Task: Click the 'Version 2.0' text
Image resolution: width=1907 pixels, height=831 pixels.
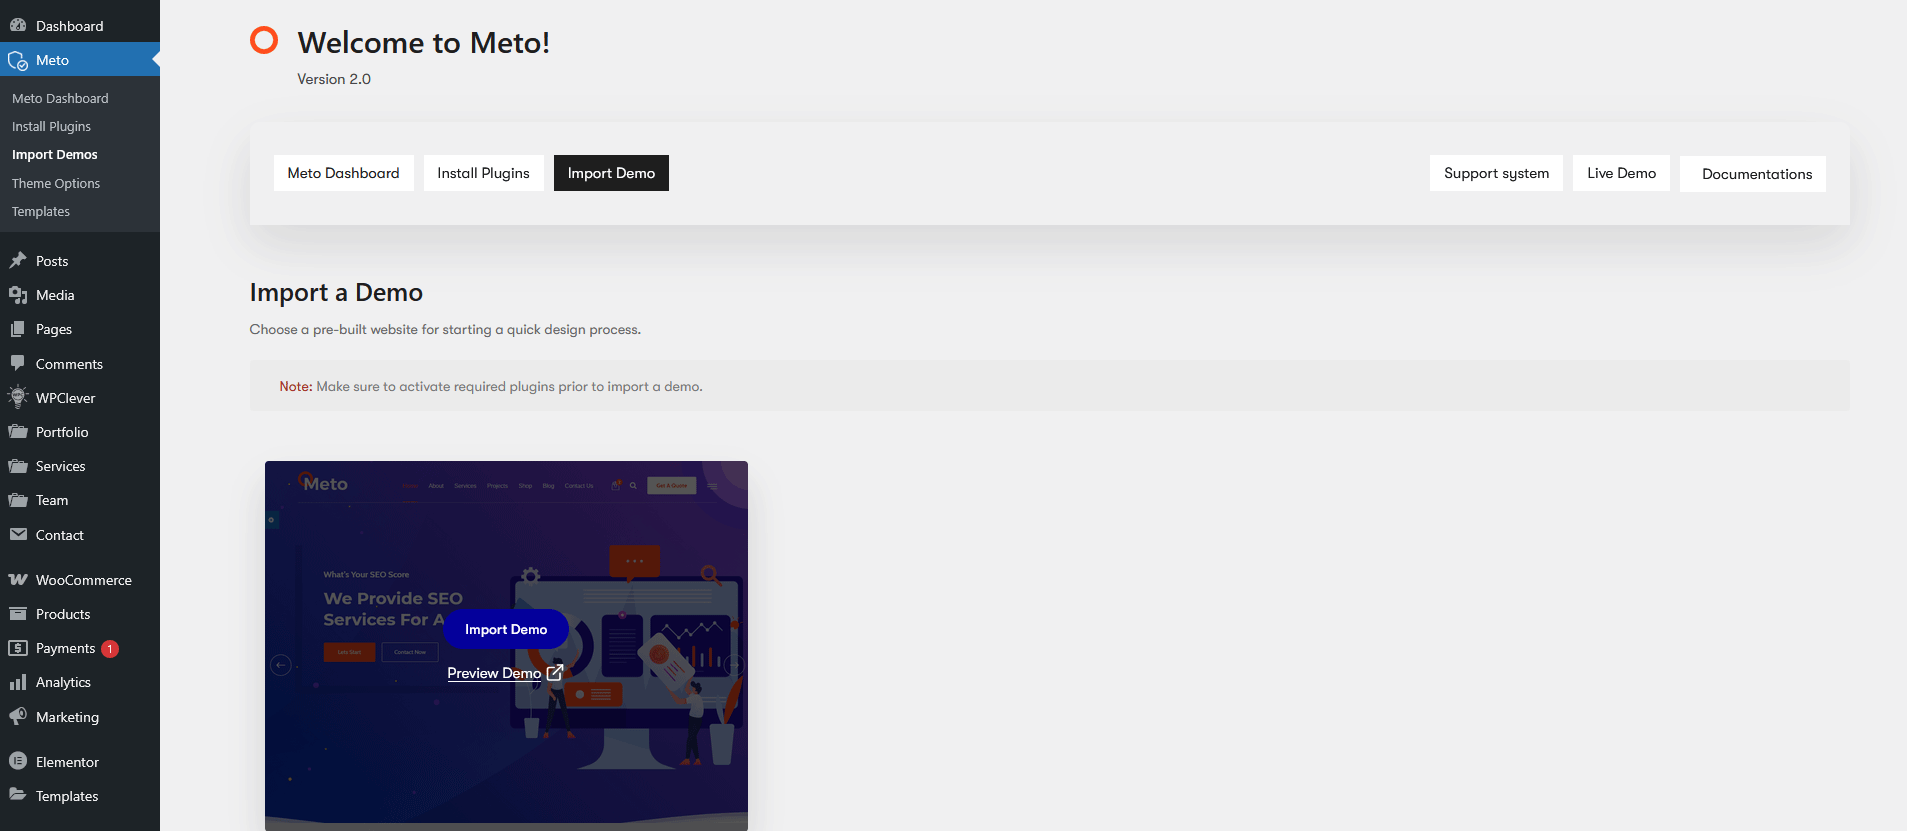Action: pos(334,79)
